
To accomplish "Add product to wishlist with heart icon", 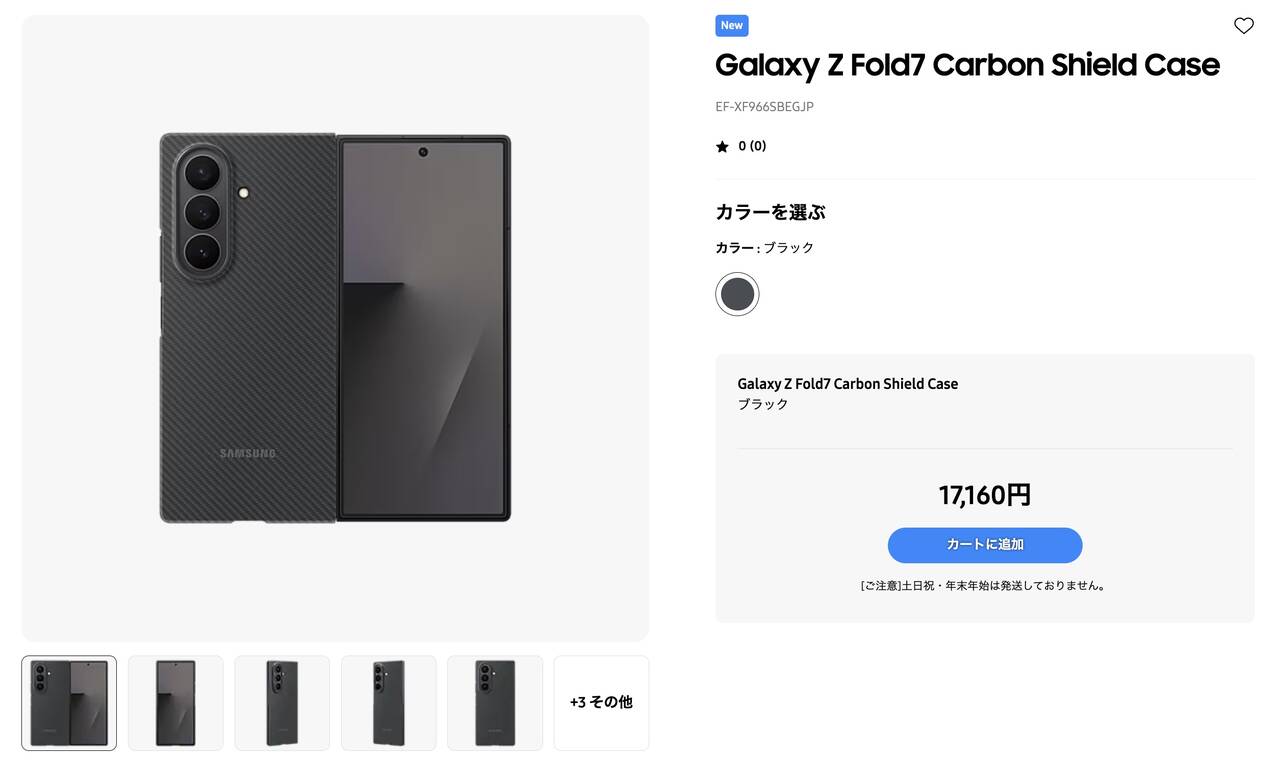I will tap(1243, 26).
